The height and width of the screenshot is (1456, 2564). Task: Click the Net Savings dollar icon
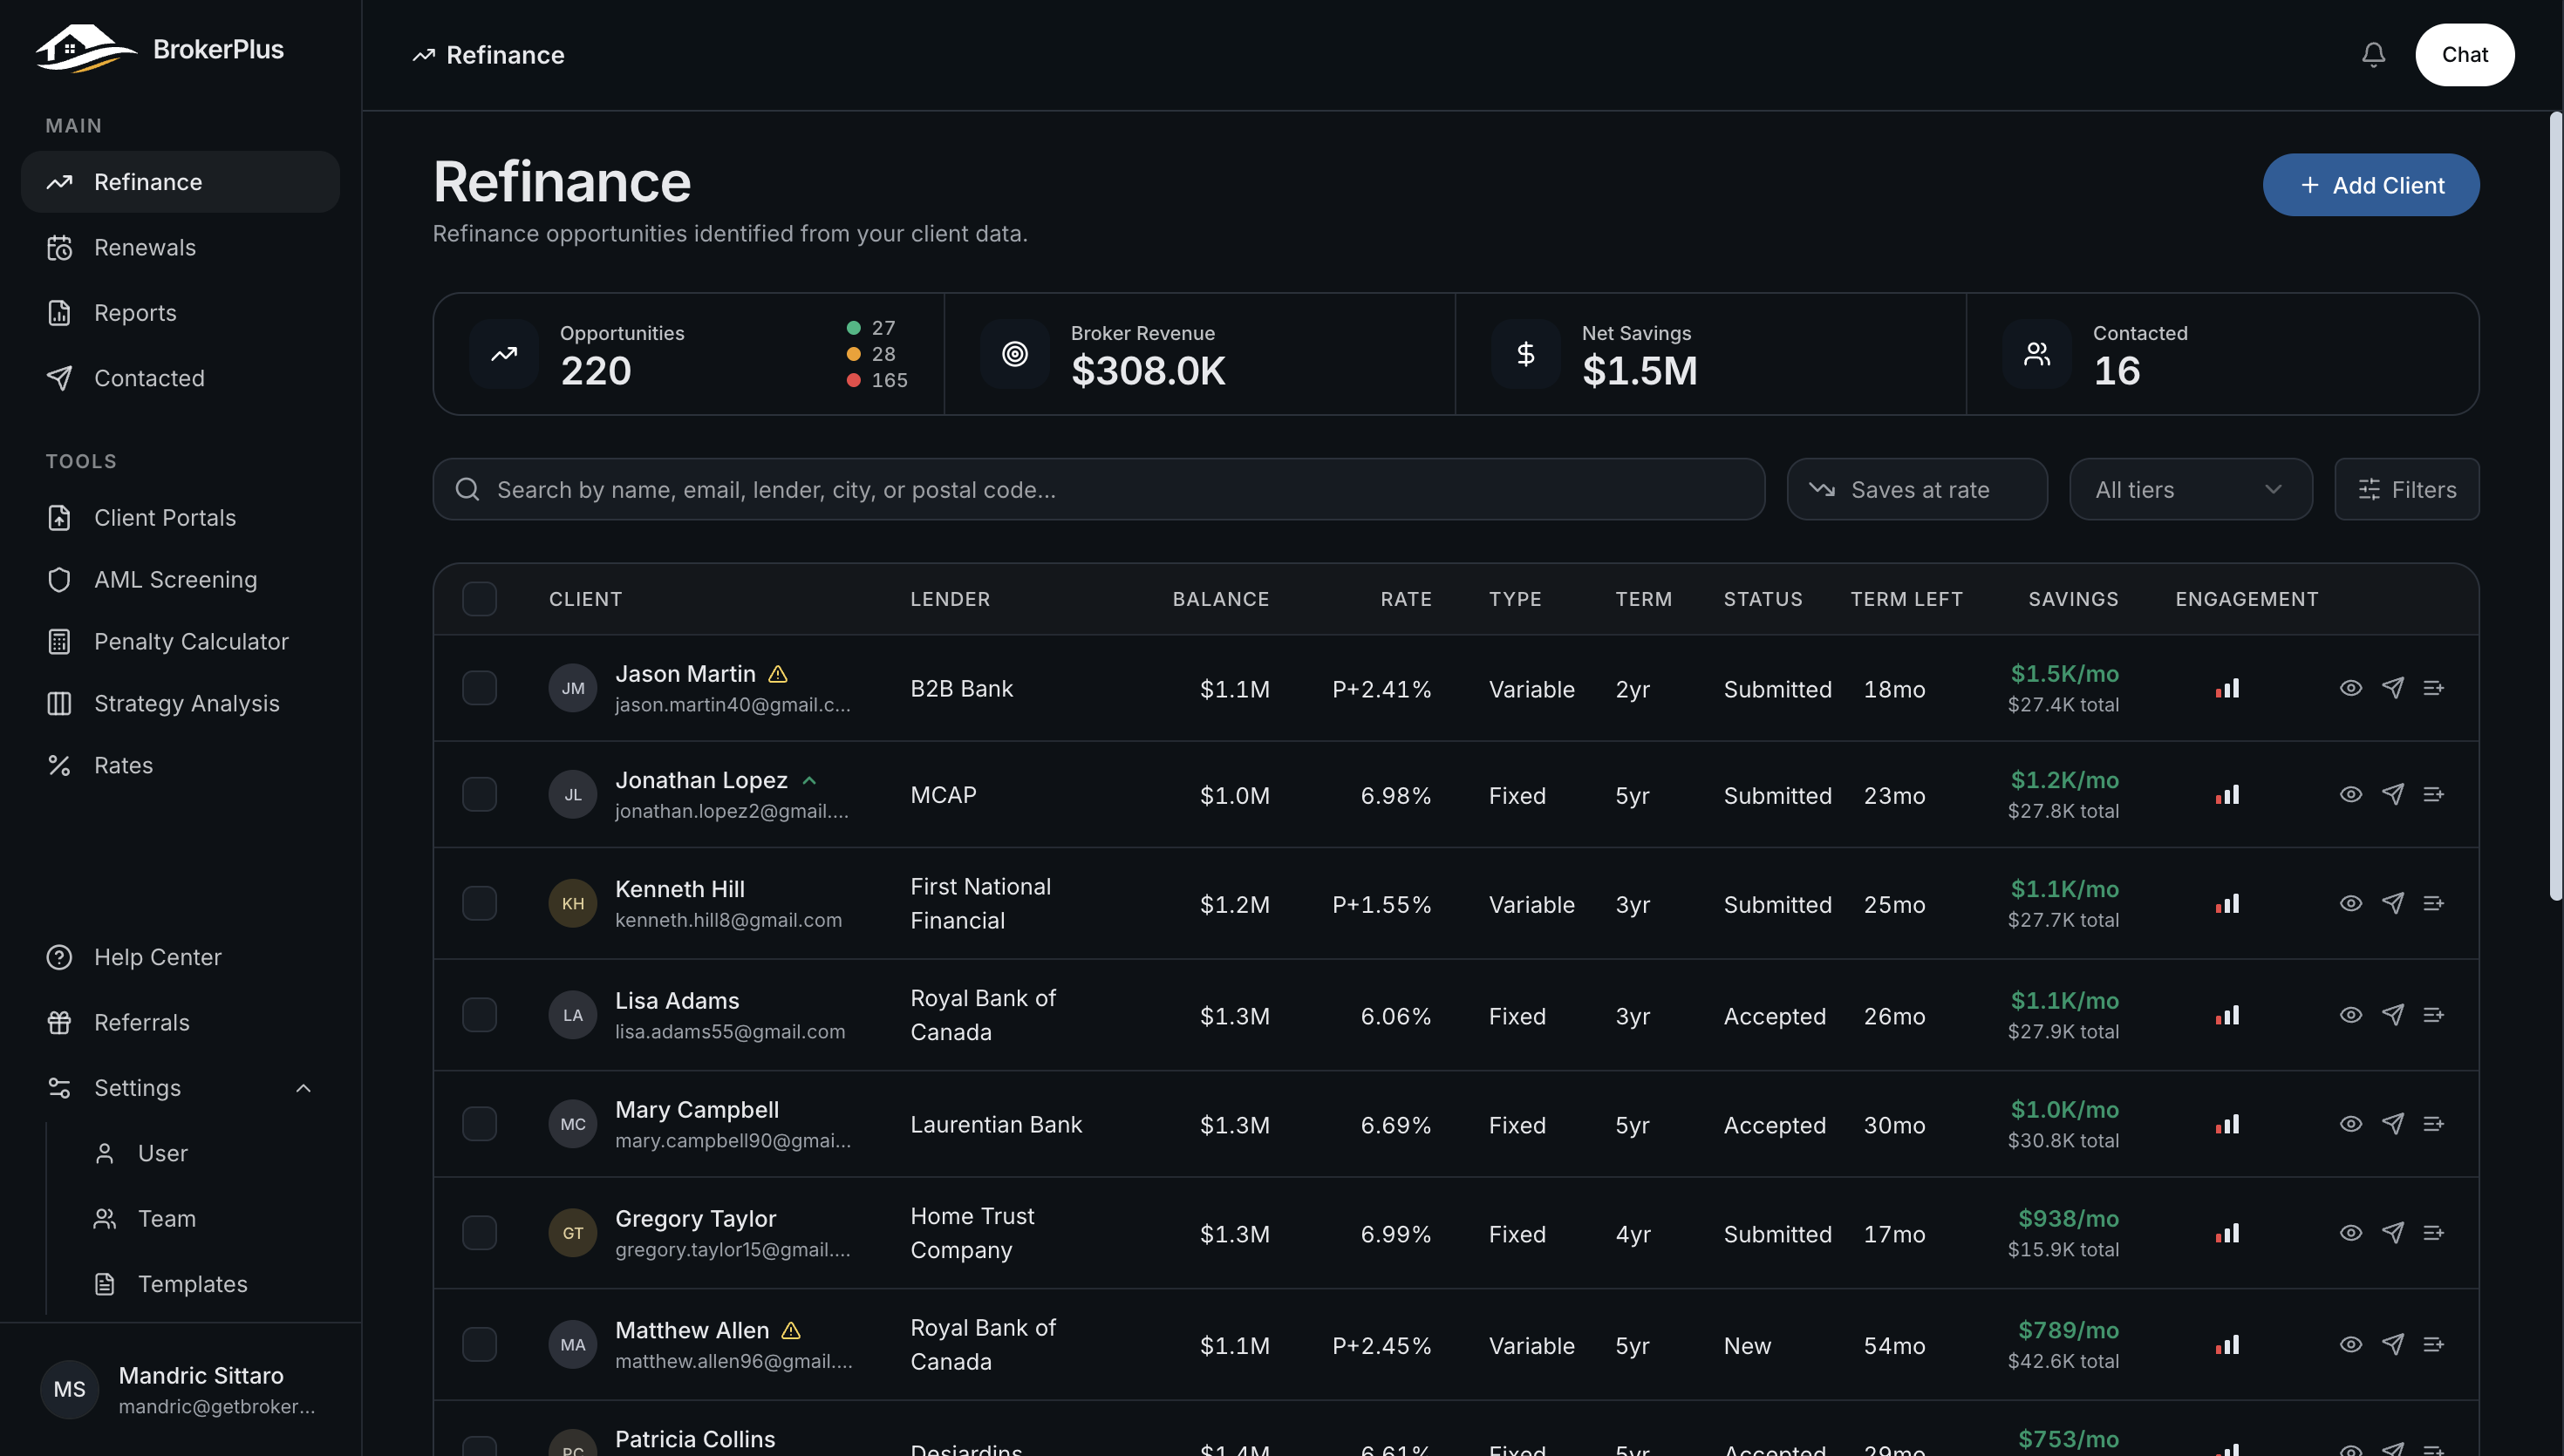(1525, 354)
